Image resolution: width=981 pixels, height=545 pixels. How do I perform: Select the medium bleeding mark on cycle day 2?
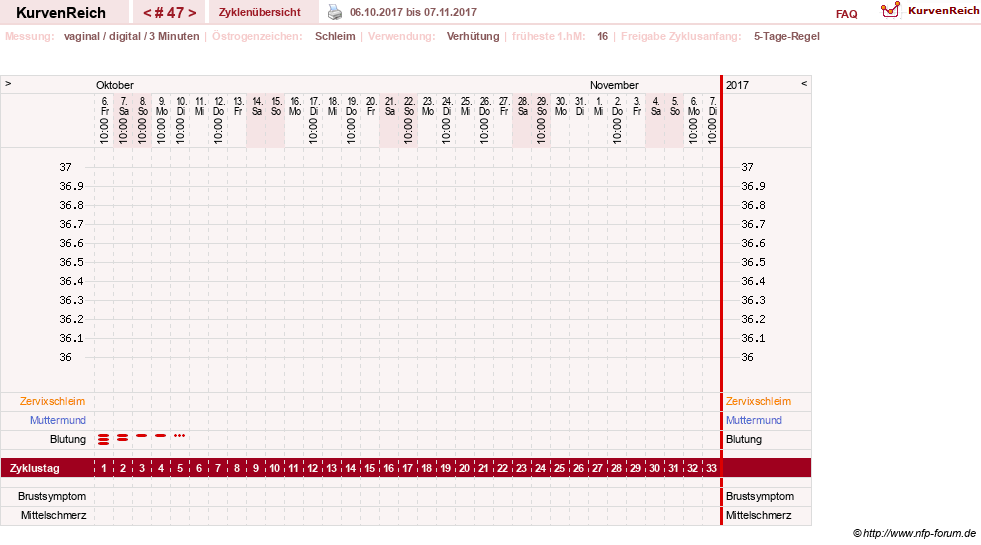point(123,437)
